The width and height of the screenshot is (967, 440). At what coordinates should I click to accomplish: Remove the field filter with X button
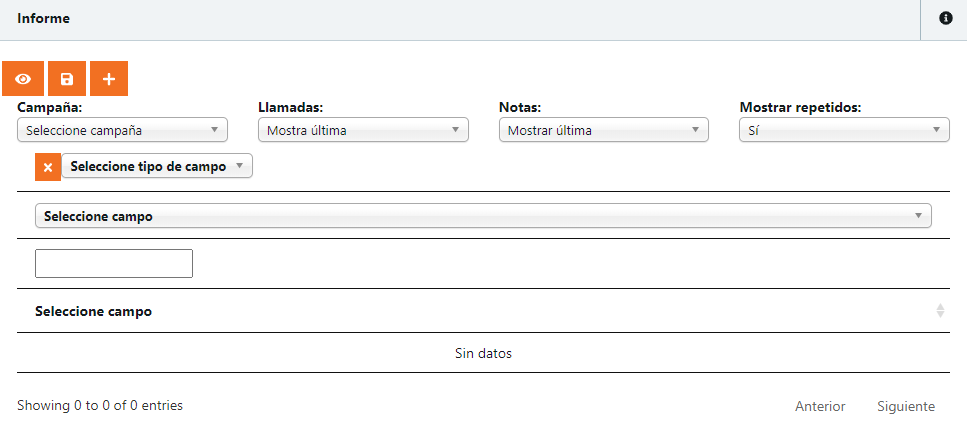[x=48, y=167]
